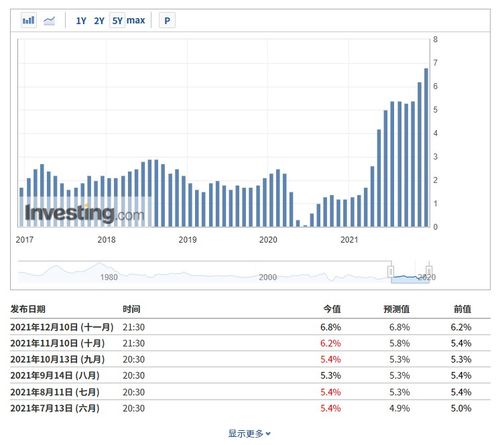Image resolution: width=500 pixels, height=445 pixels.
Task: Select the max time range
Action: click(136, 21)
